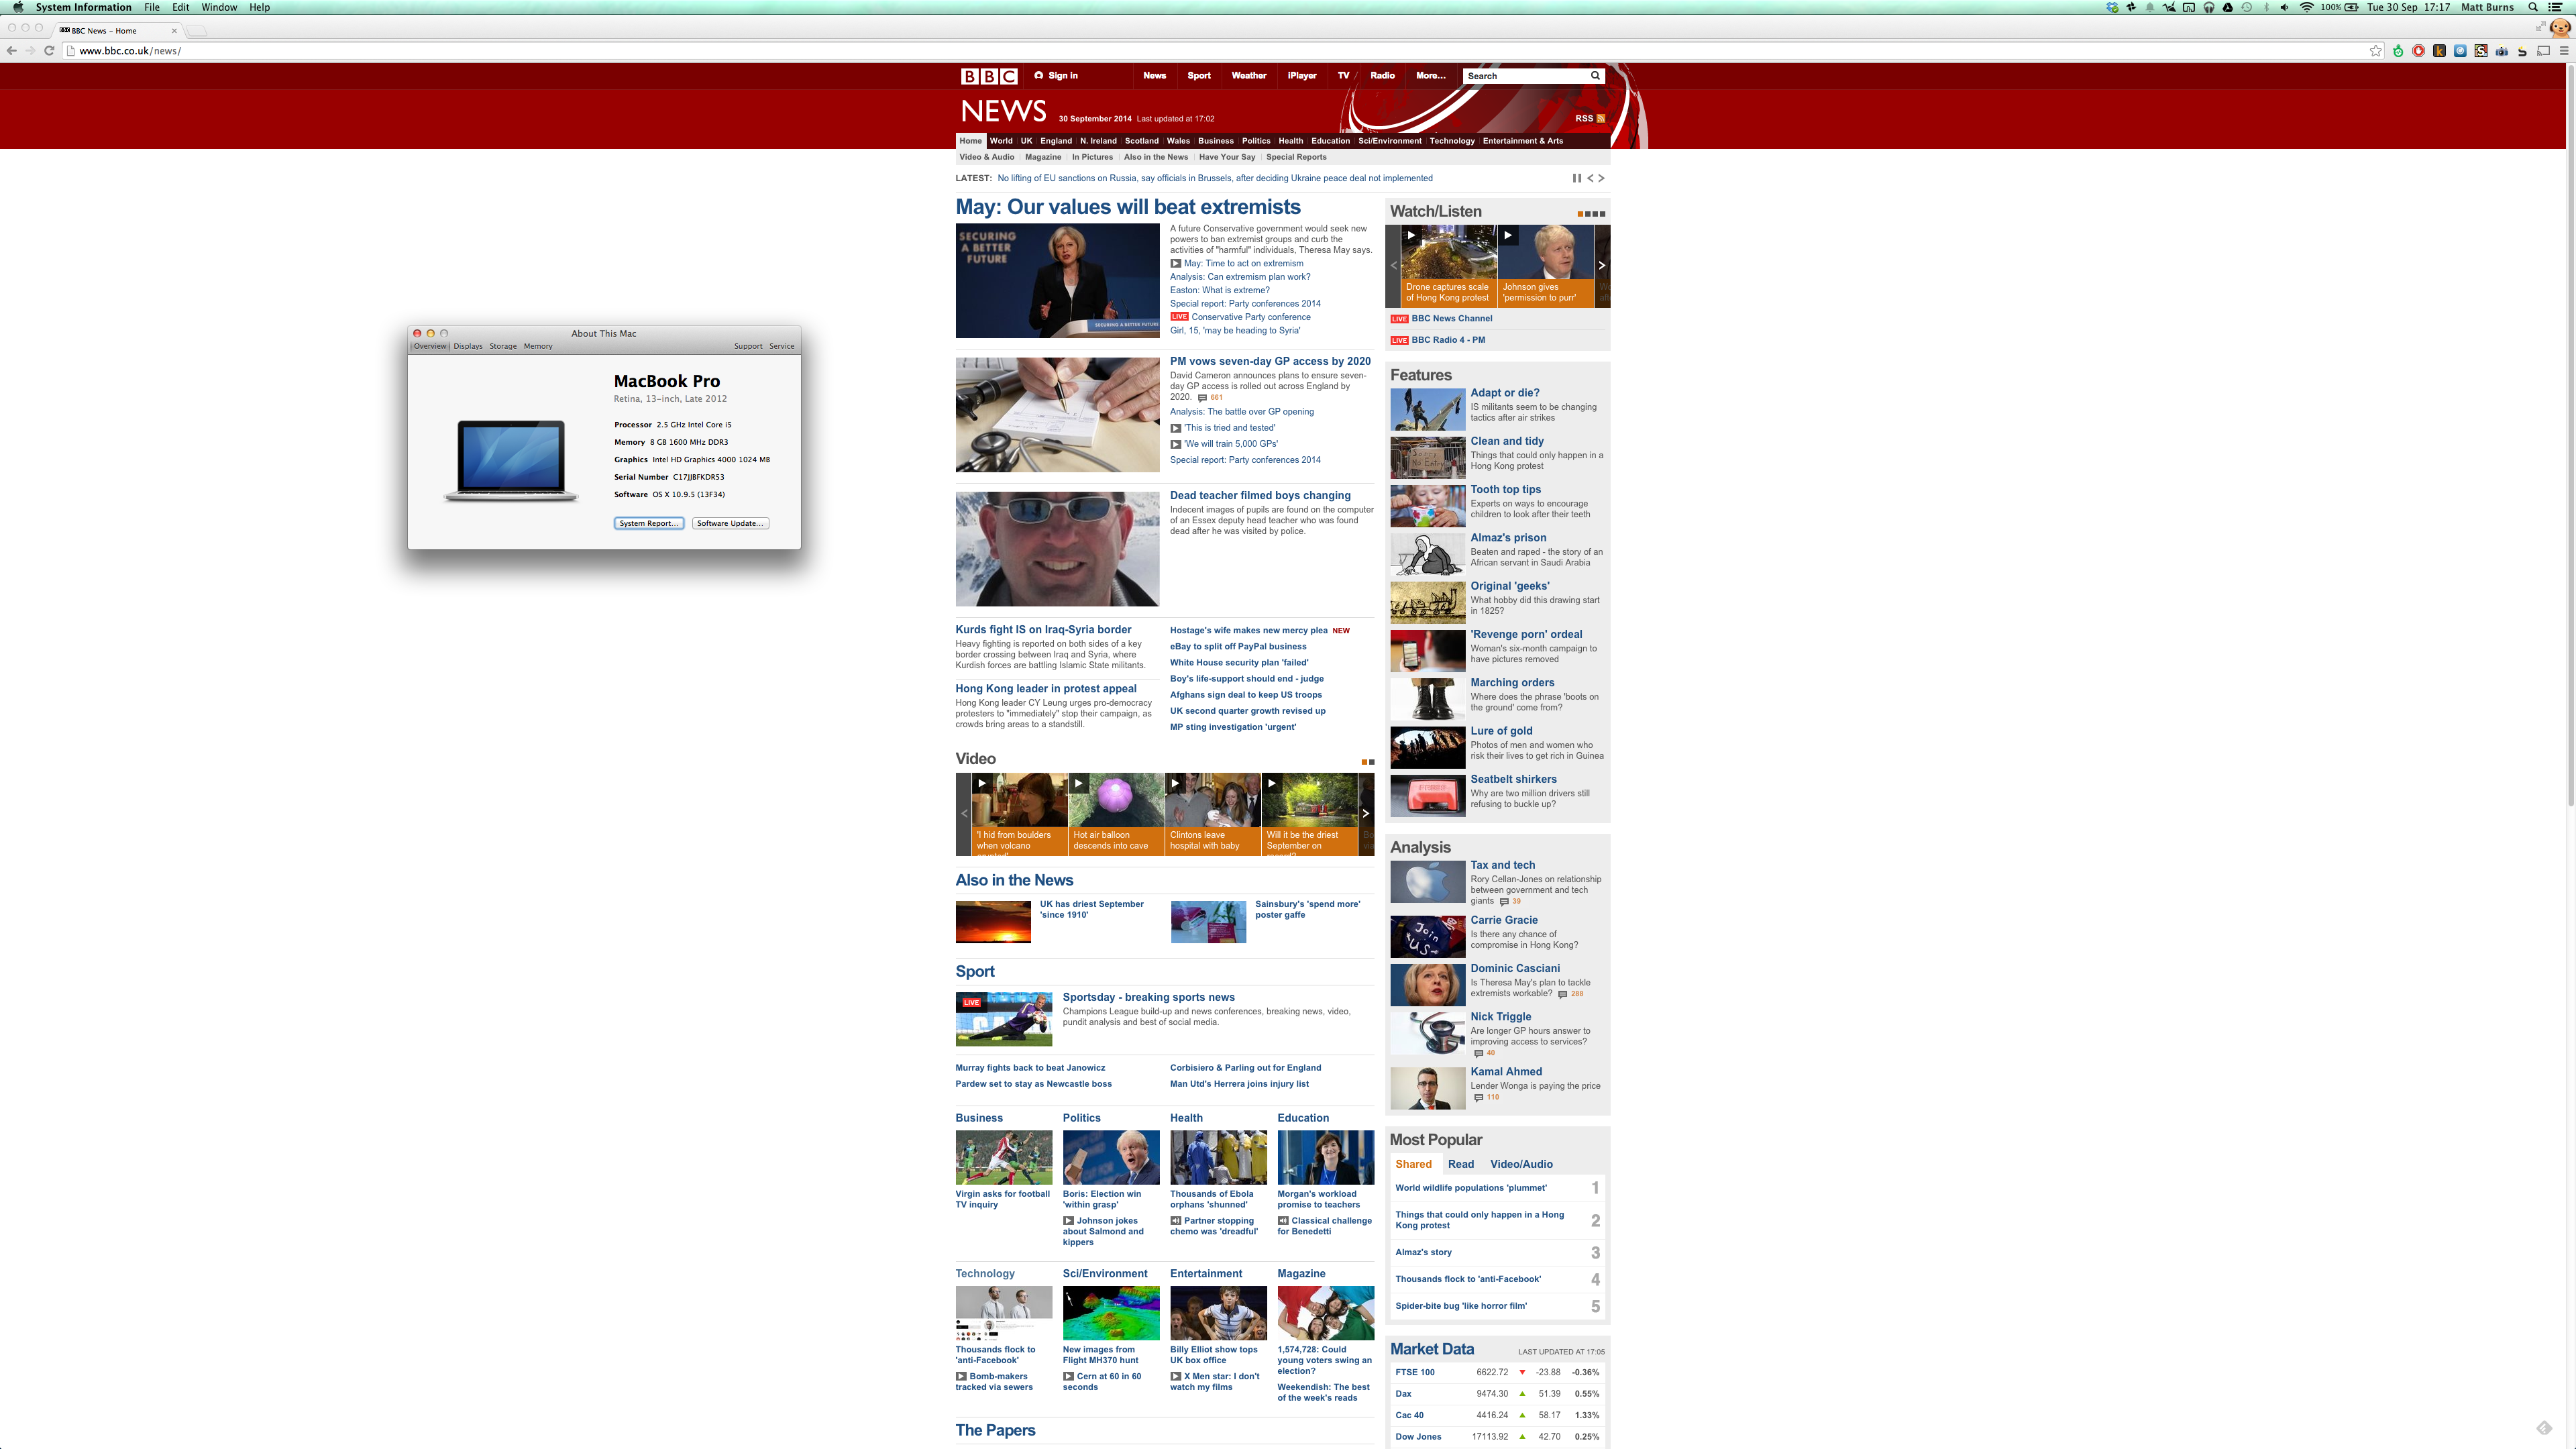
Task: Move the Video carousel back with left arrow
Action: point(963,814)
